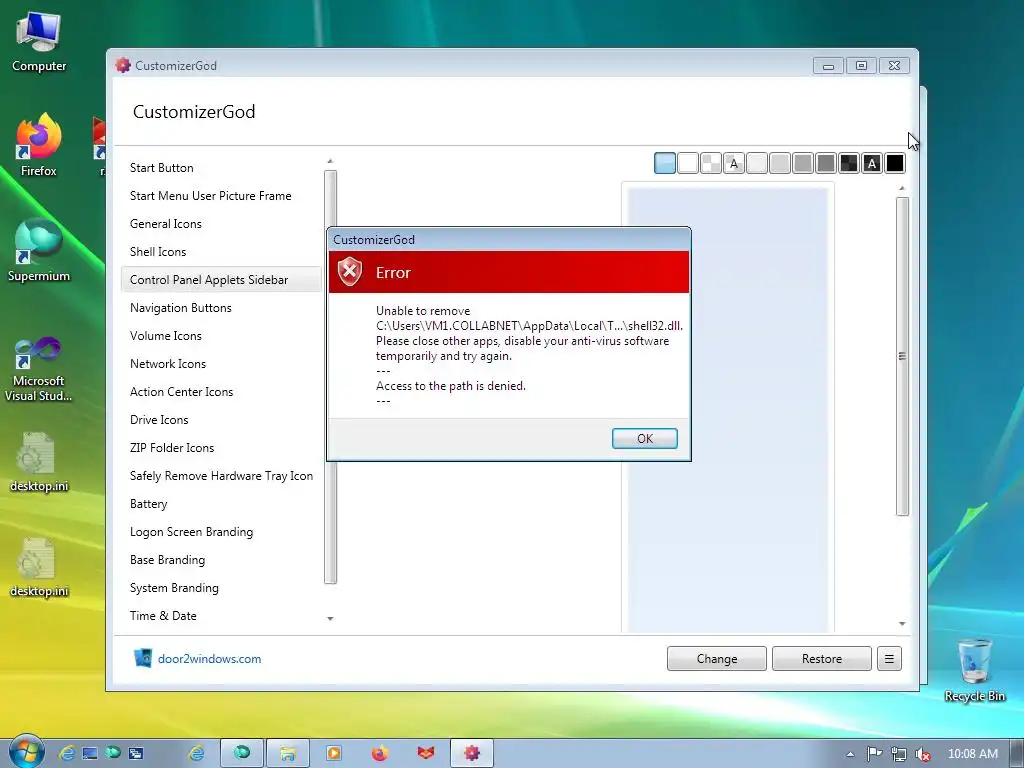Click the Change button

point(716,658)
